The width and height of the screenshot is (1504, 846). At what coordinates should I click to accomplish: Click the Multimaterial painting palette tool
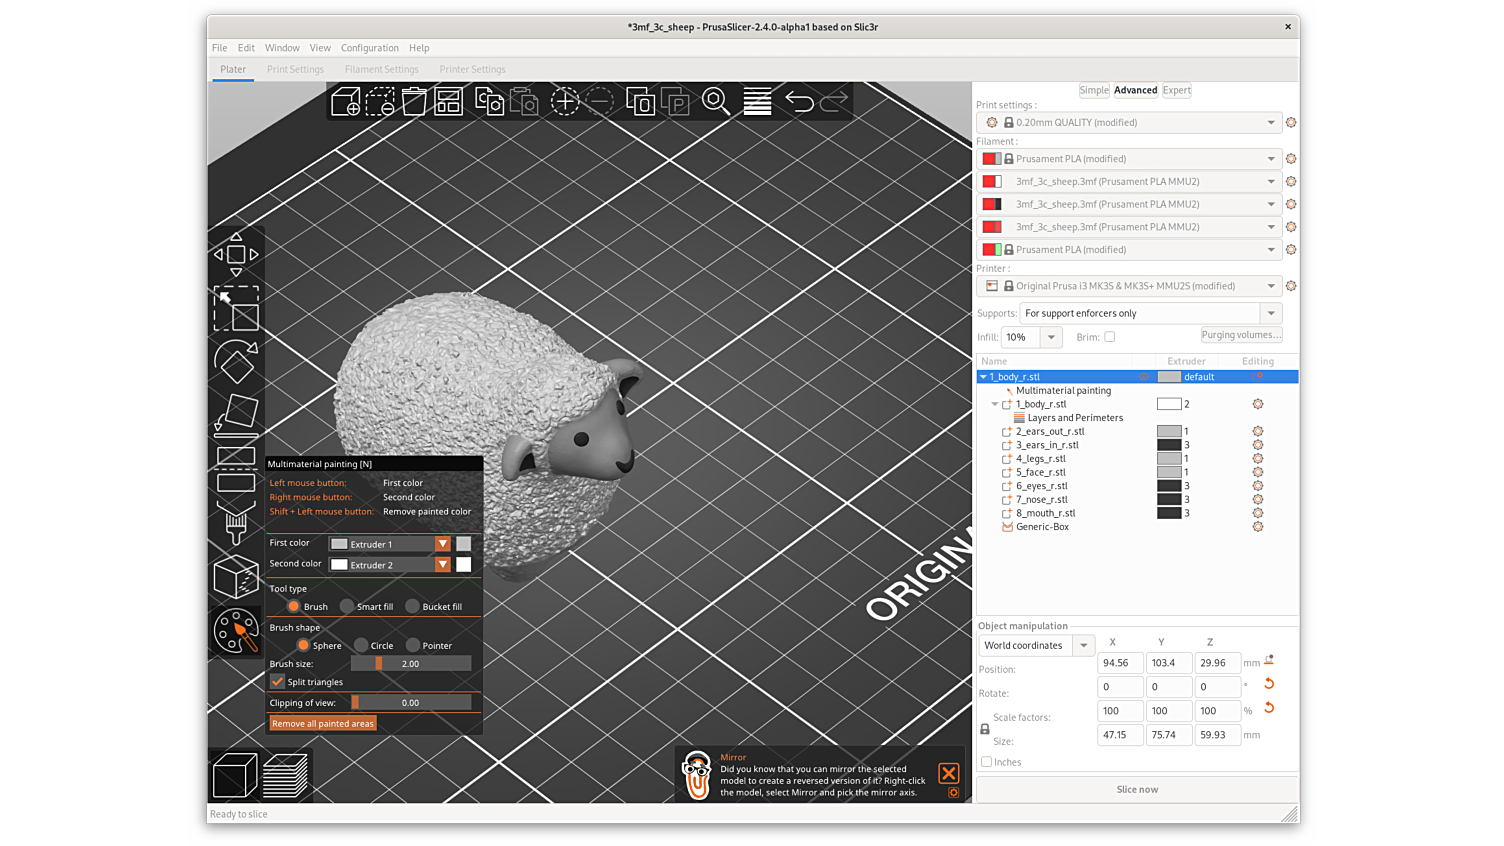click(236, 631)
